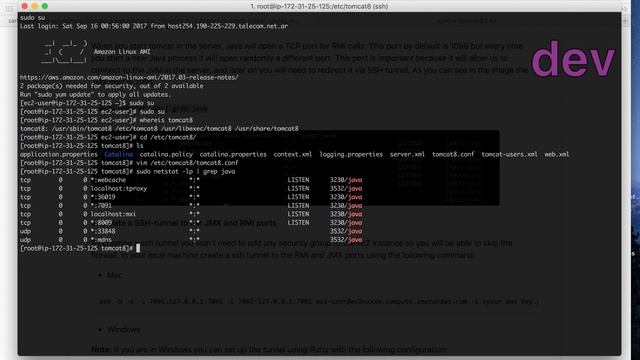Click the udp *:mdns address
The width and height of the screenshot is (640, 360).
pos(101,240)
